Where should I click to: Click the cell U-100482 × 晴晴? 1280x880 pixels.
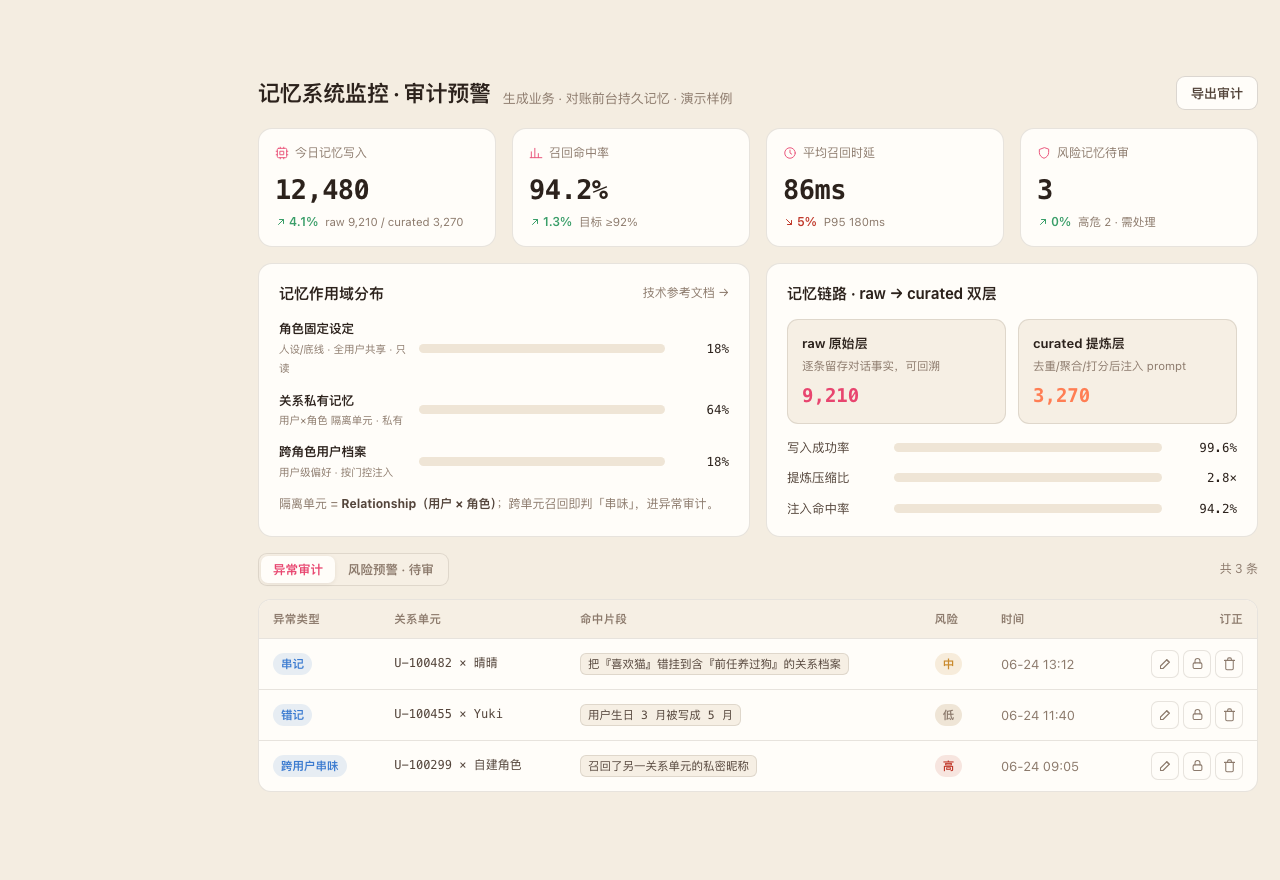click(446, 663)
